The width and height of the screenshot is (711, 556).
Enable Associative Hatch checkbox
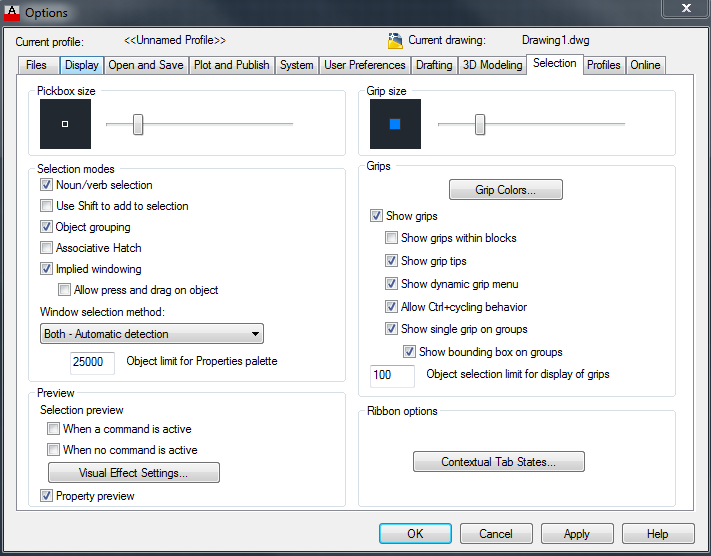(46, 248)
